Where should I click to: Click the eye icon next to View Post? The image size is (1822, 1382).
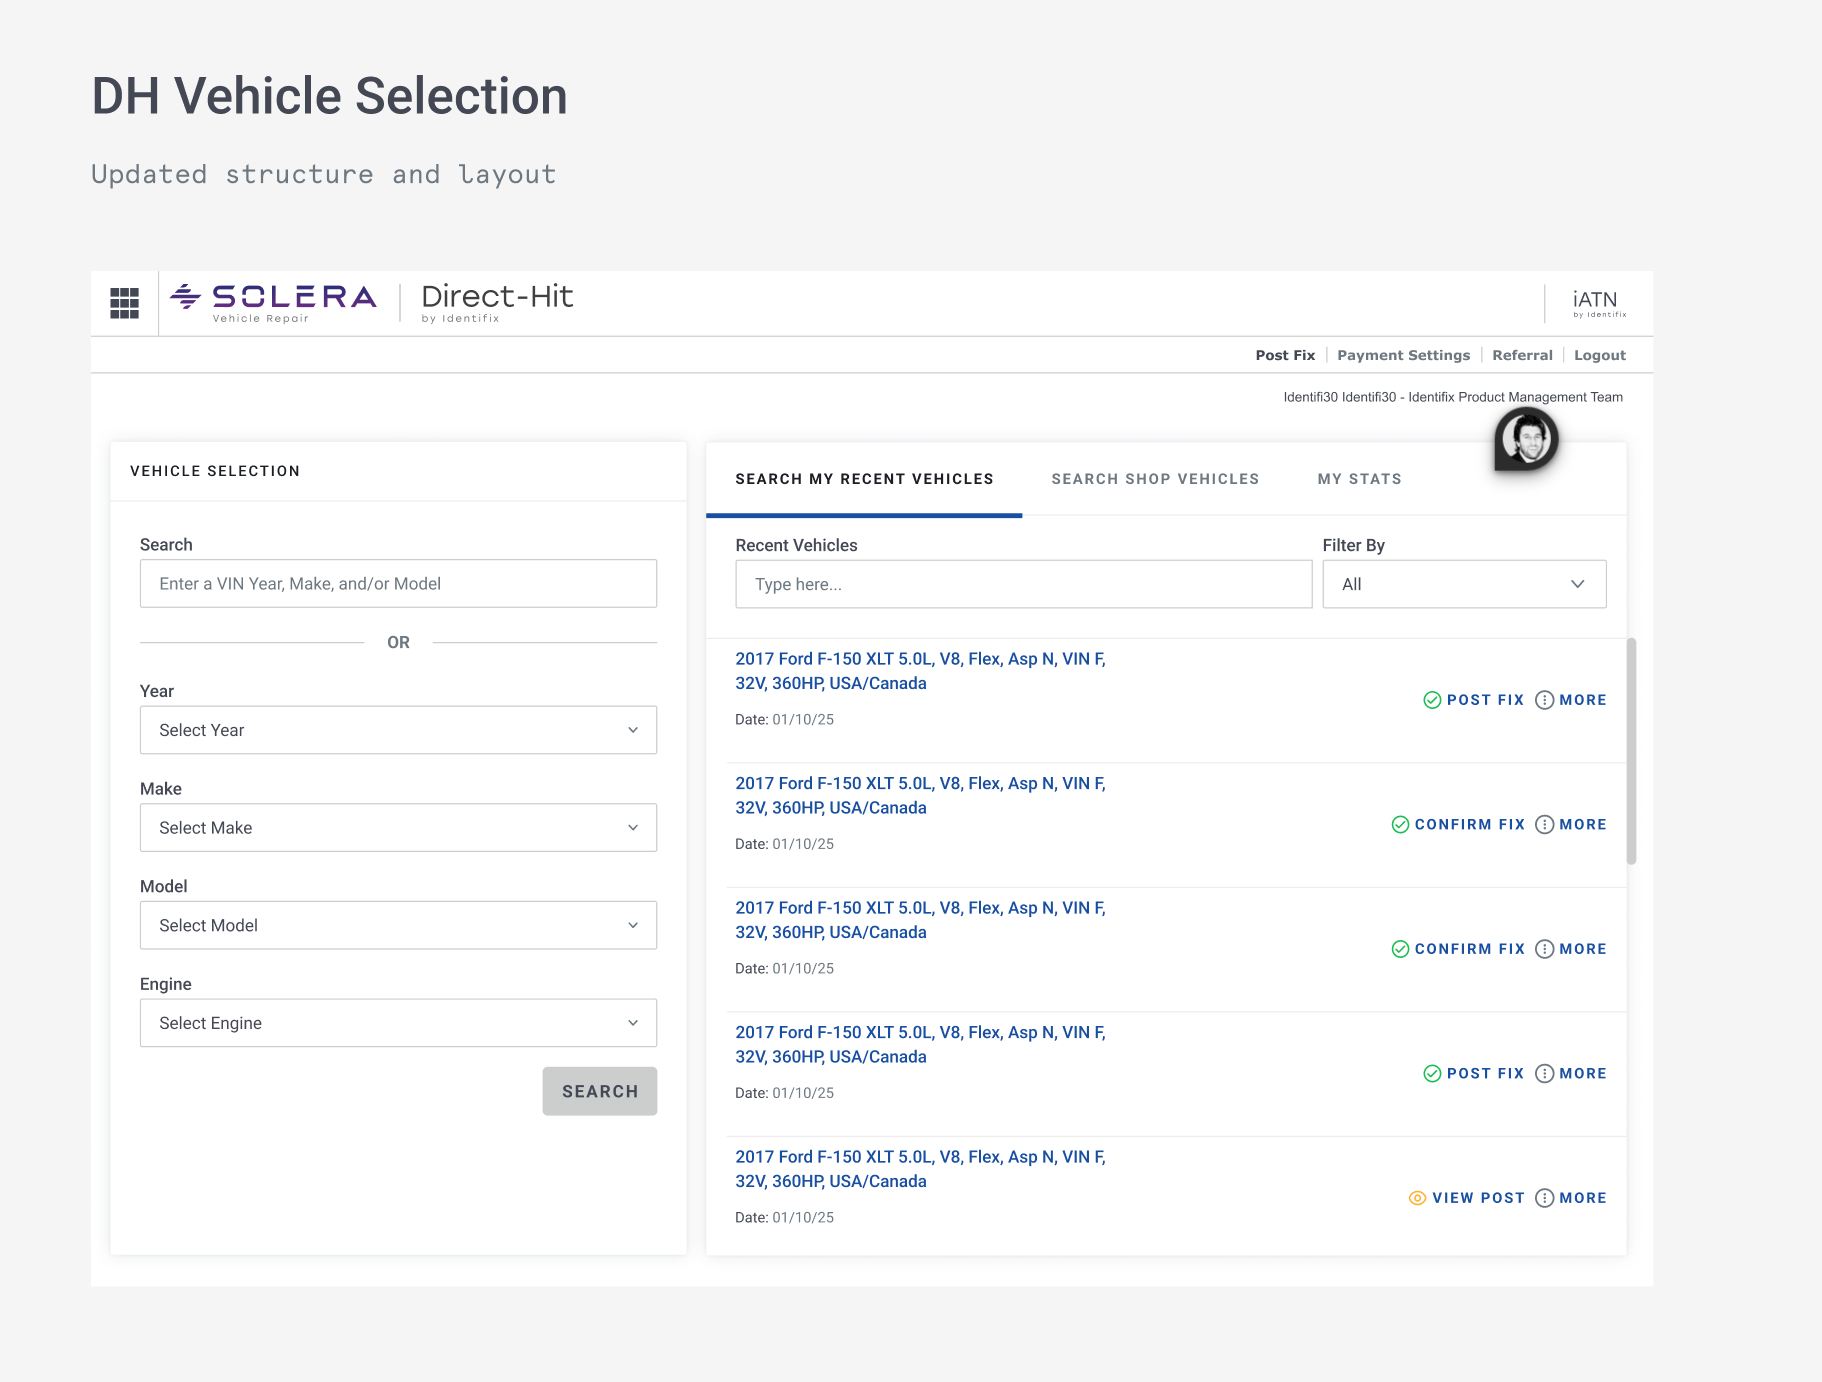click(x=1417, y=1198)
